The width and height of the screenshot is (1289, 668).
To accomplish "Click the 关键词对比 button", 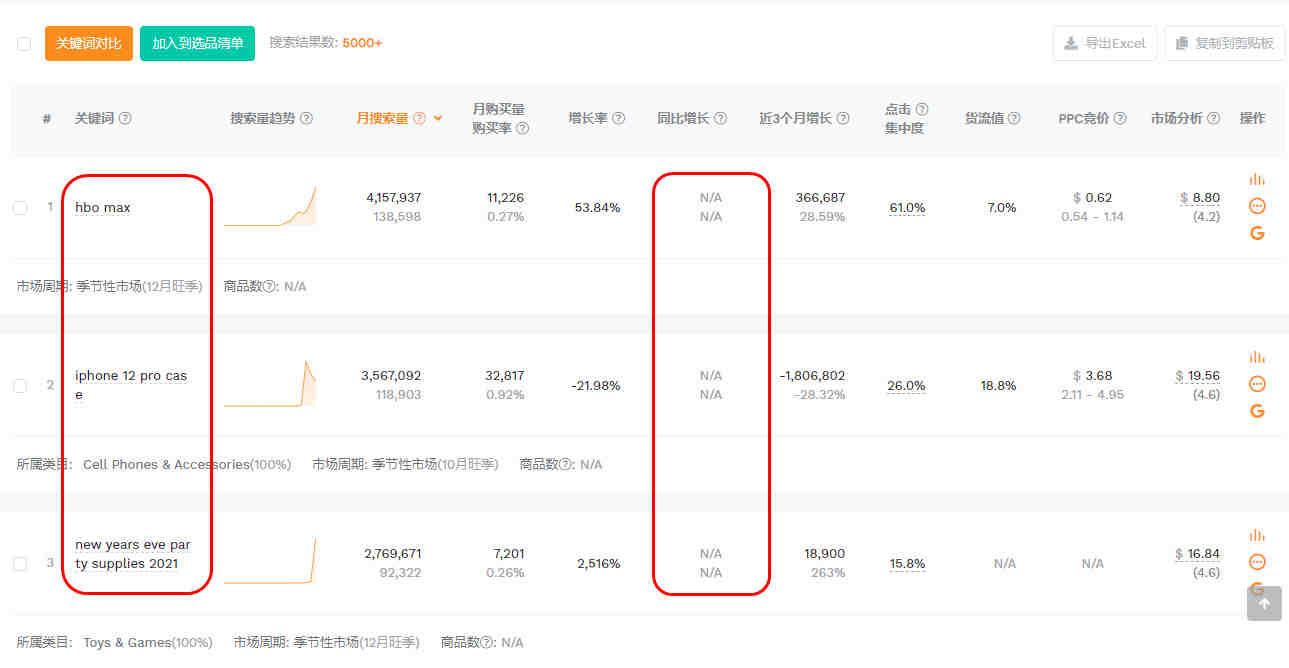I will [x=89, y=43].
